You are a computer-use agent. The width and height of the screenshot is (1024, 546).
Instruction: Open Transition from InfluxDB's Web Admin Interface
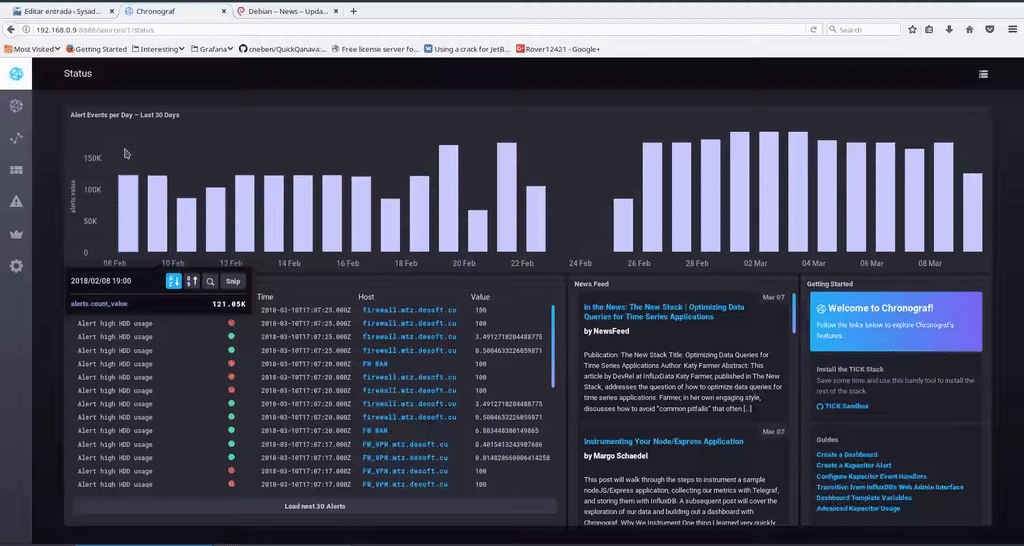(889, 487)
